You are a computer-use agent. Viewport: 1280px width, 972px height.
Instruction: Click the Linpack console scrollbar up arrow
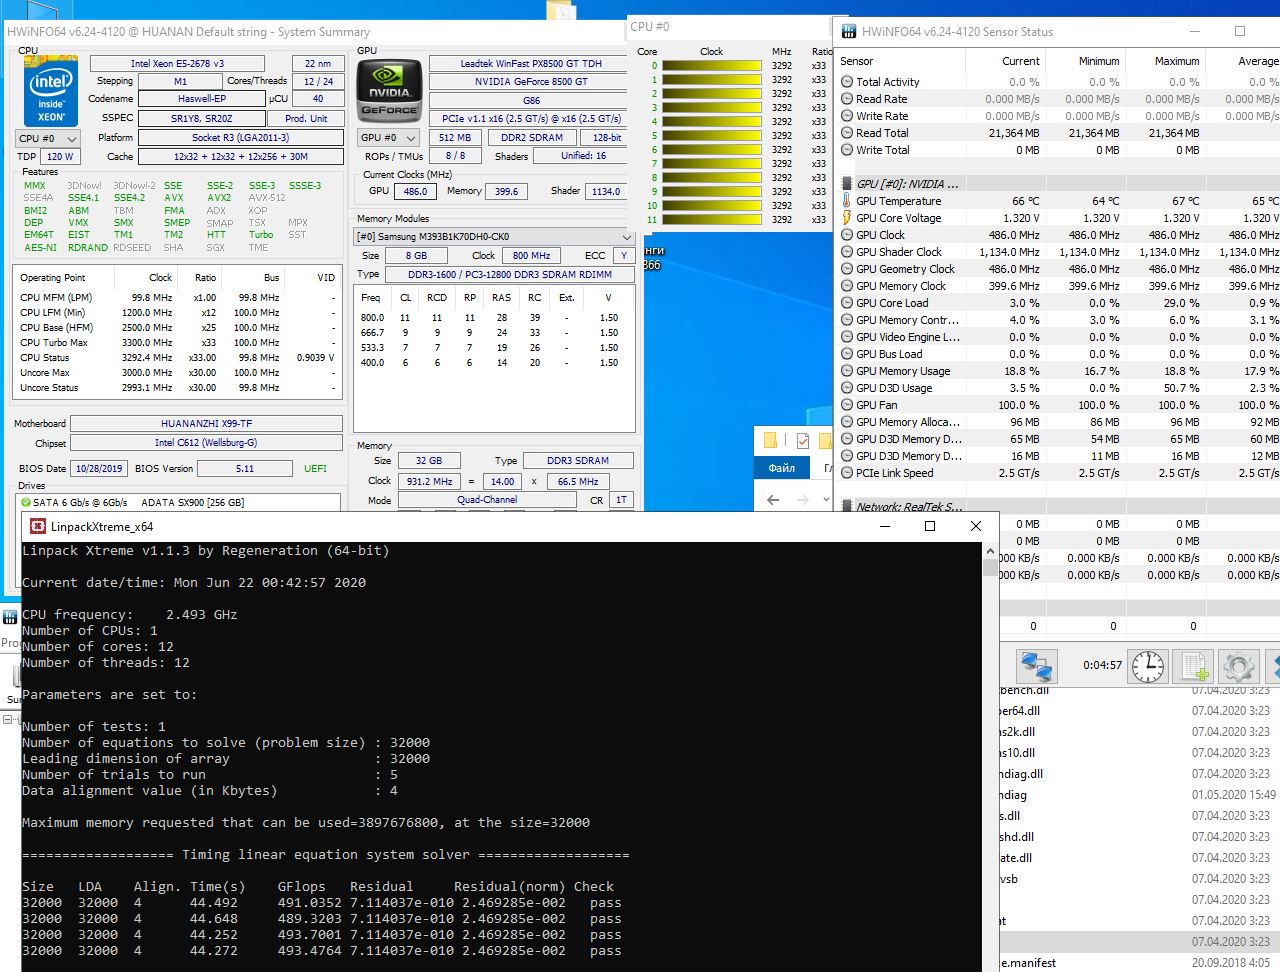[990, 551]
